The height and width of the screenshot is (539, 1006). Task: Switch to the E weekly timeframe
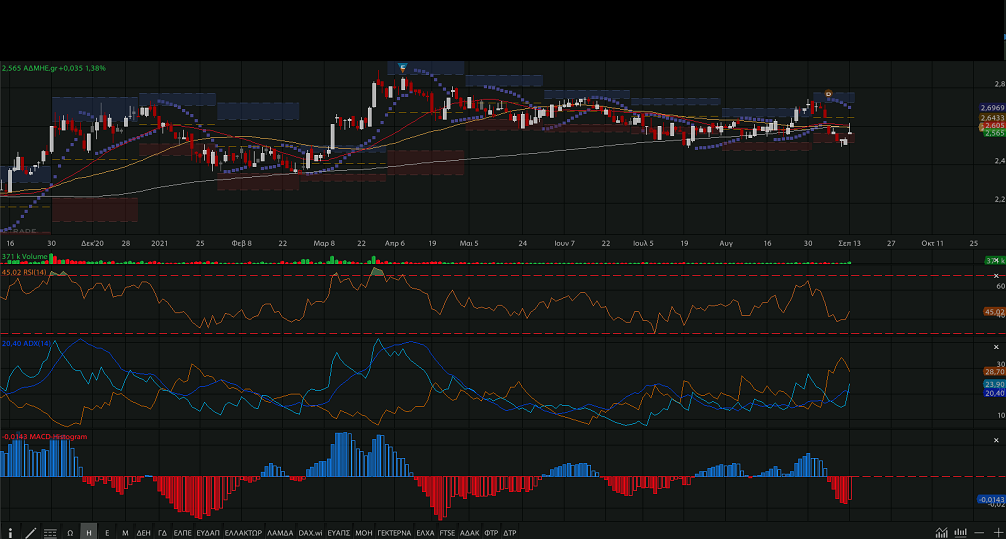[107, 532]
